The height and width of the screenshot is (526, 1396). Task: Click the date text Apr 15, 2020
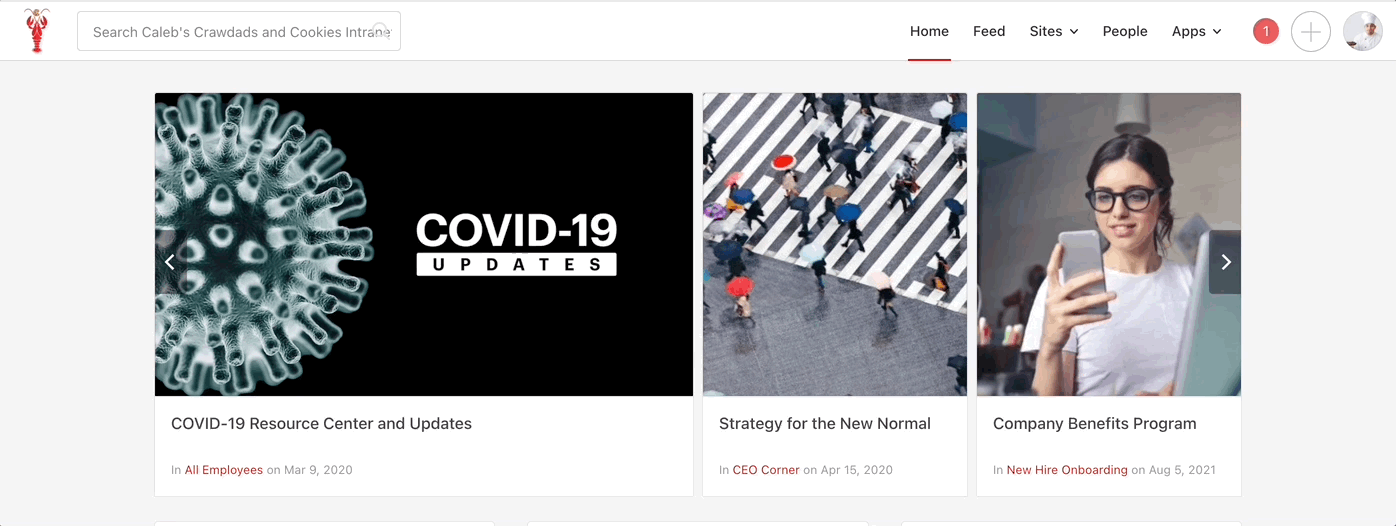[x=857, y=470]
